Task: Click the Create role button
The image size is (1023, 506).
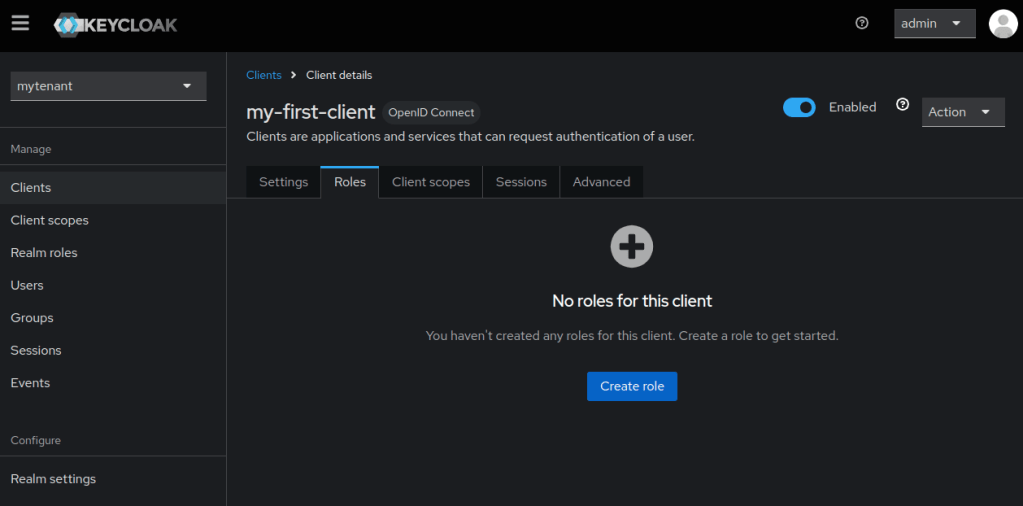Action: click(631, 386)
